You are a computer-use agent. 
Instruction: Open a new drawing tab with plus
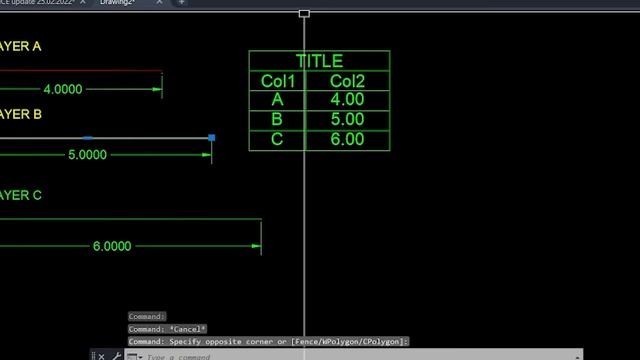click(x=182, y=2)
